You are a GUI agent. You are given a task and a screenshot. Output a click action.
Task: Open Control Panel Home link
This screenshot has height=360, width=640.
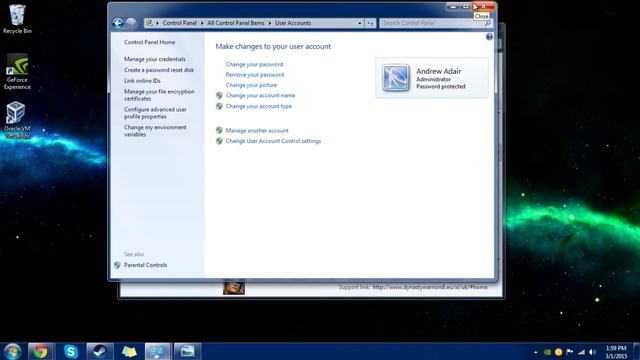149,42
